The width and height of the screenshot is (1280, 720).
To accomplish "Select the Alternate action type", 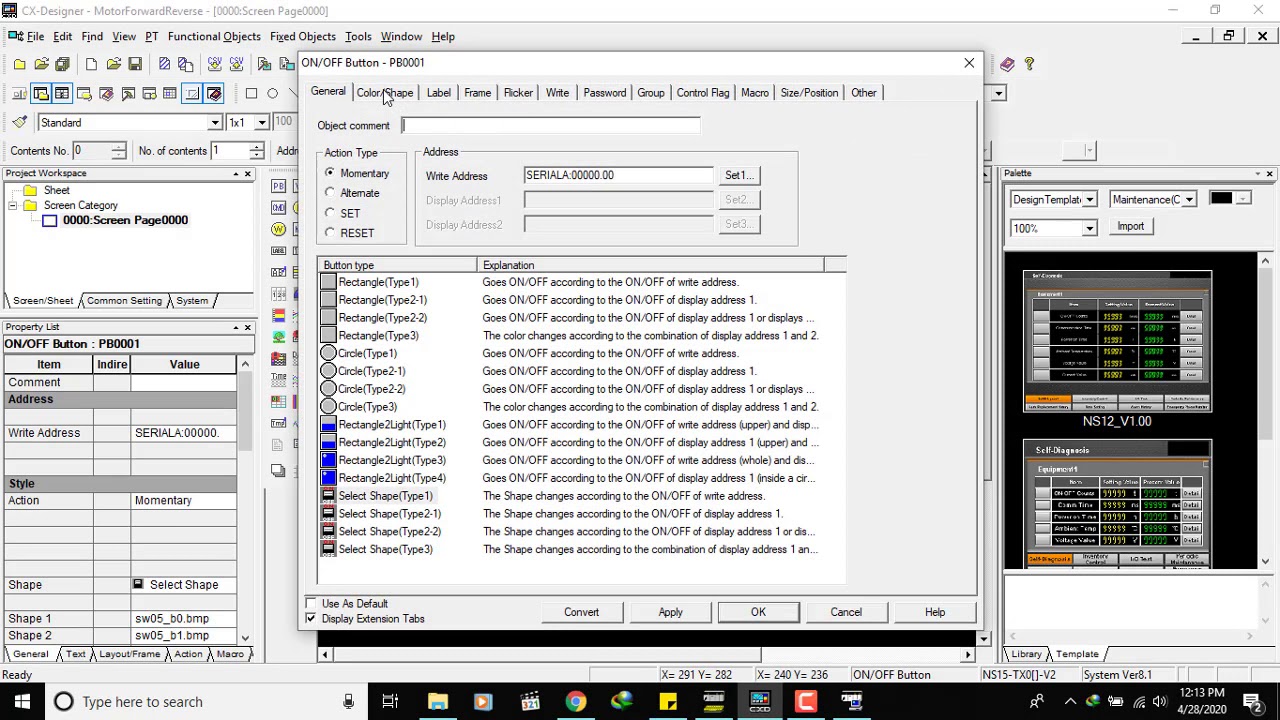I will pyautogui.click(x=330, y=193).
